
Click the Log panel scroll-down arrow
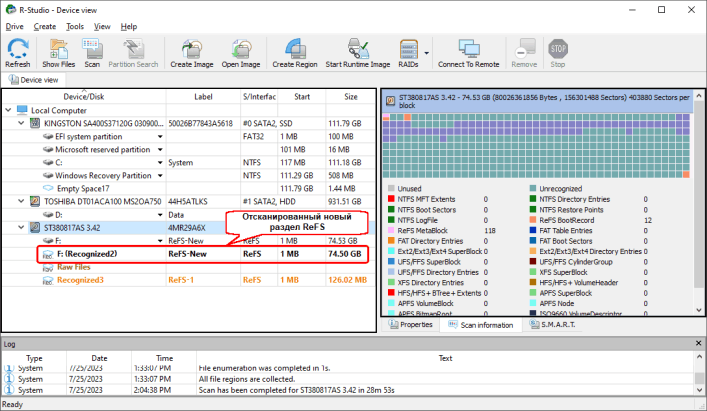coord(699,390)
